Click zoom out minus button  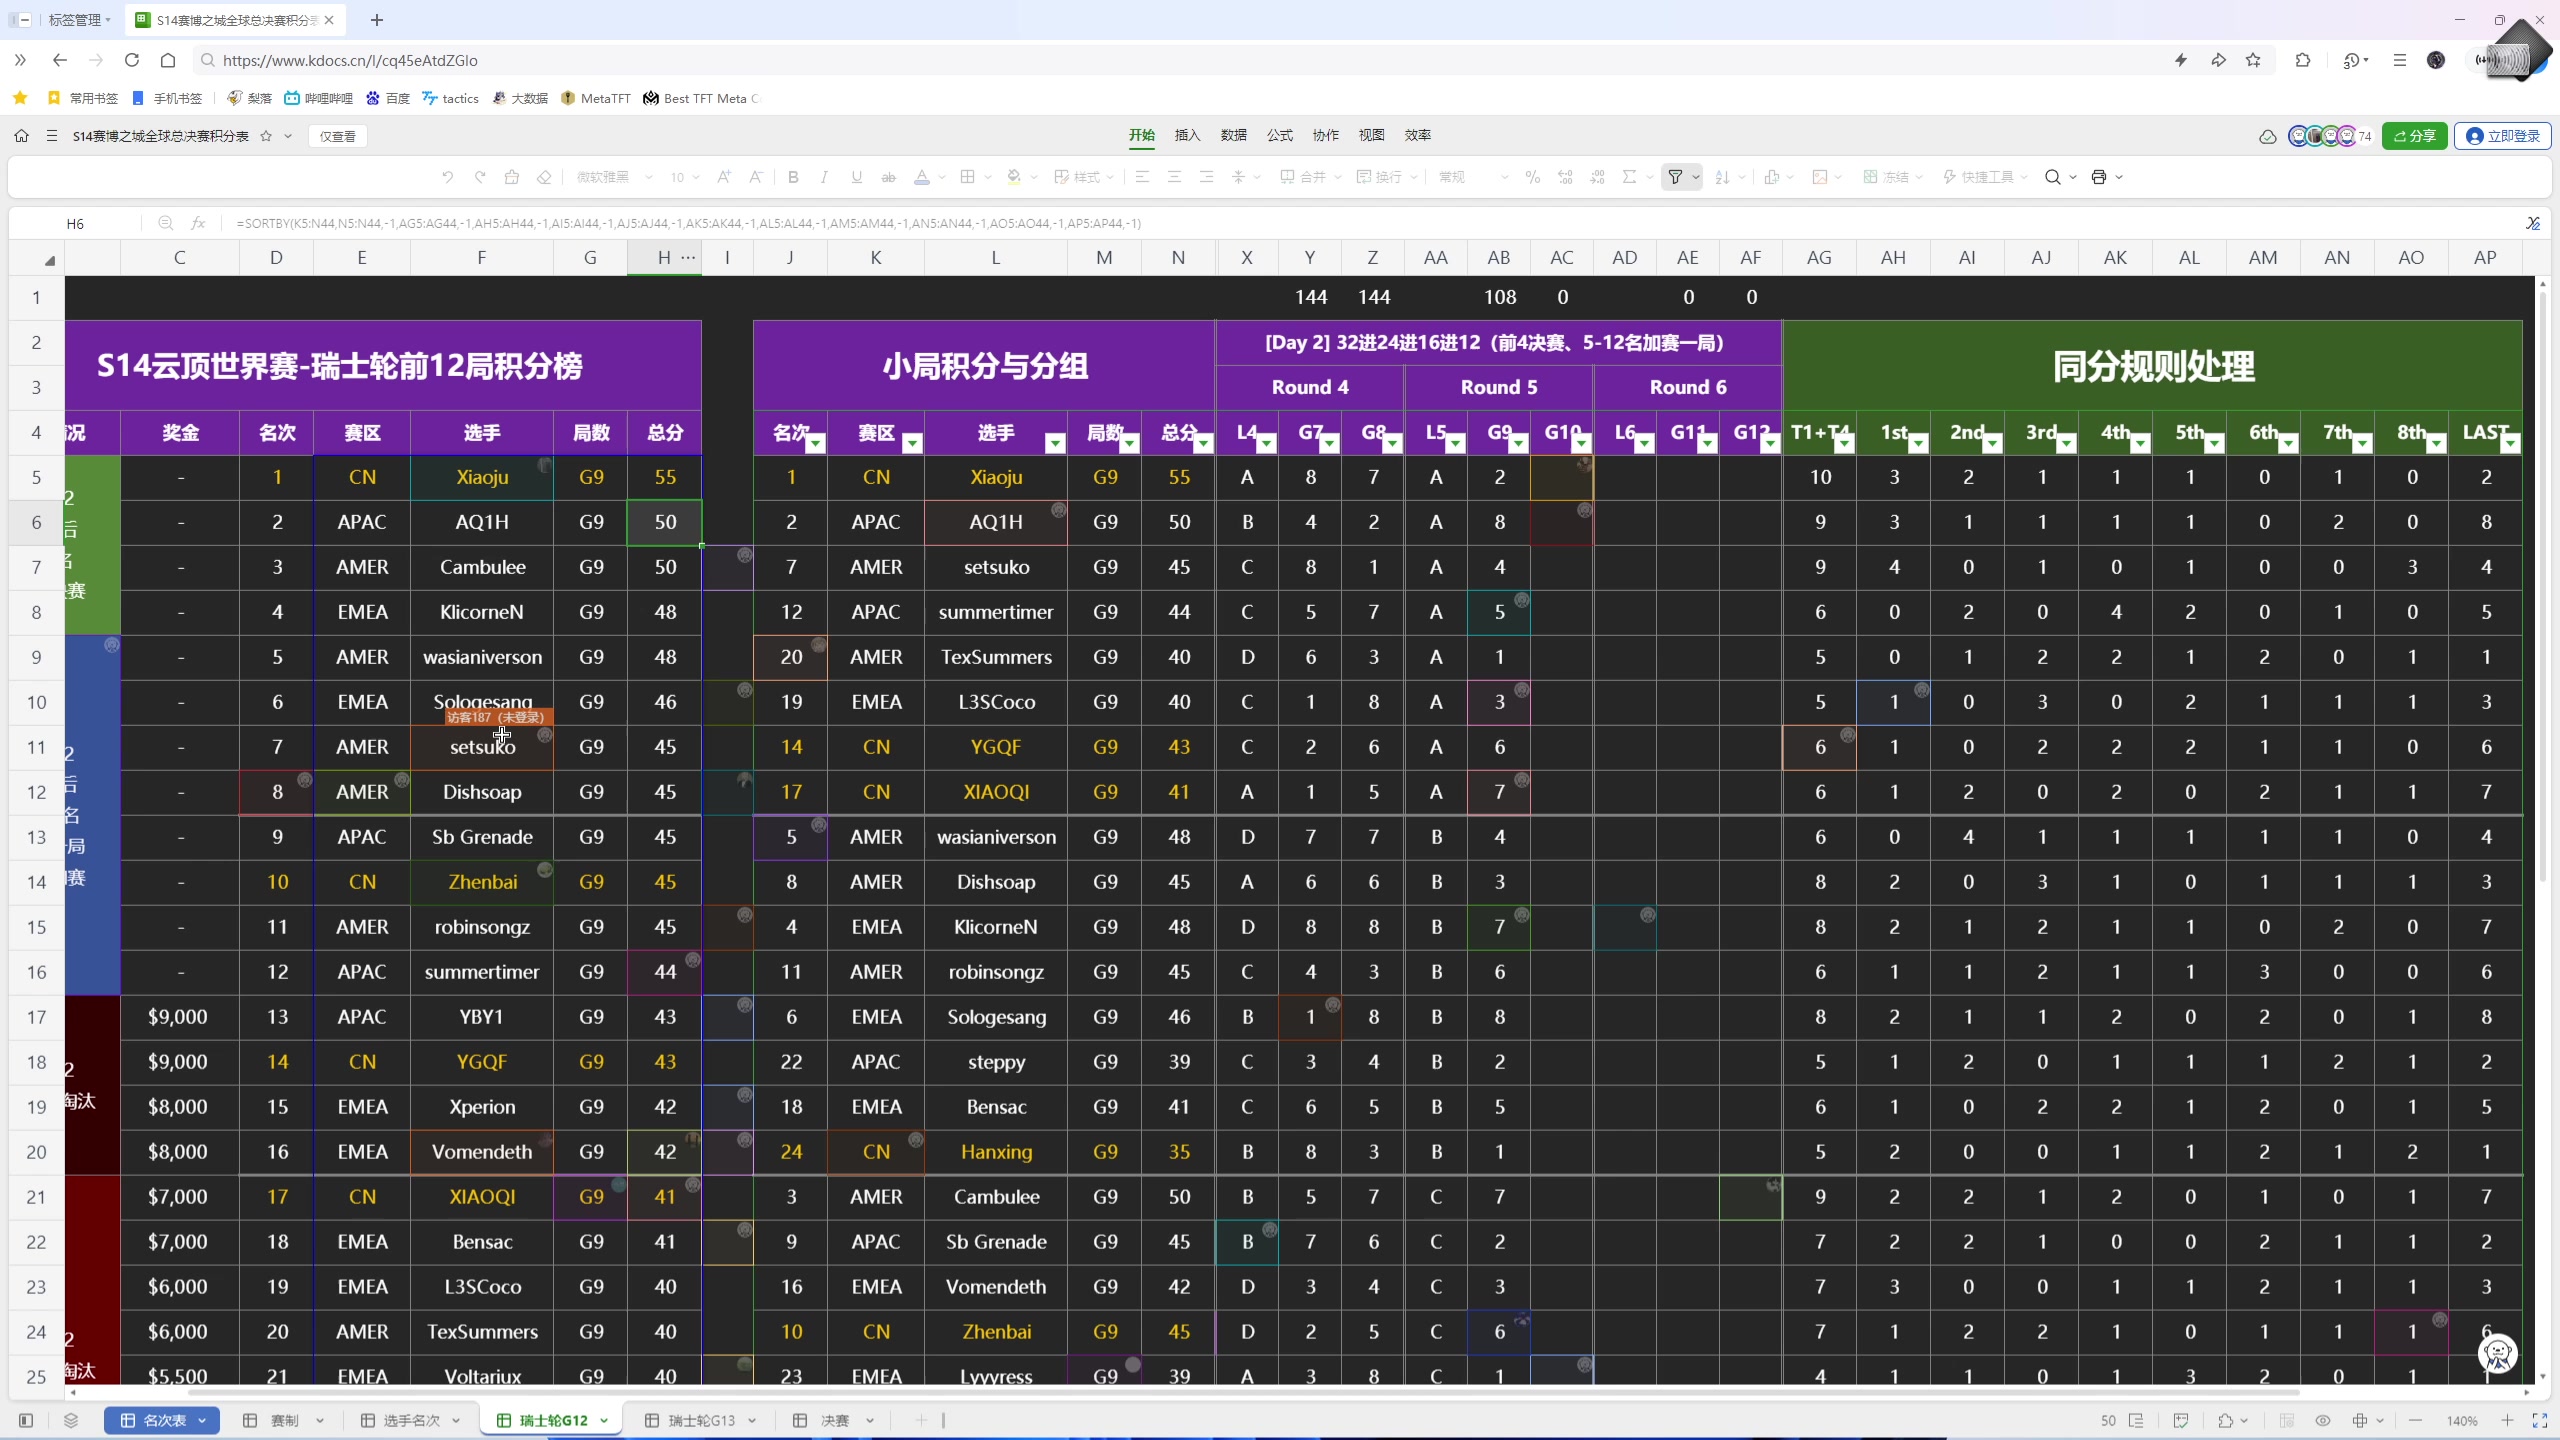[2415, 1420]
